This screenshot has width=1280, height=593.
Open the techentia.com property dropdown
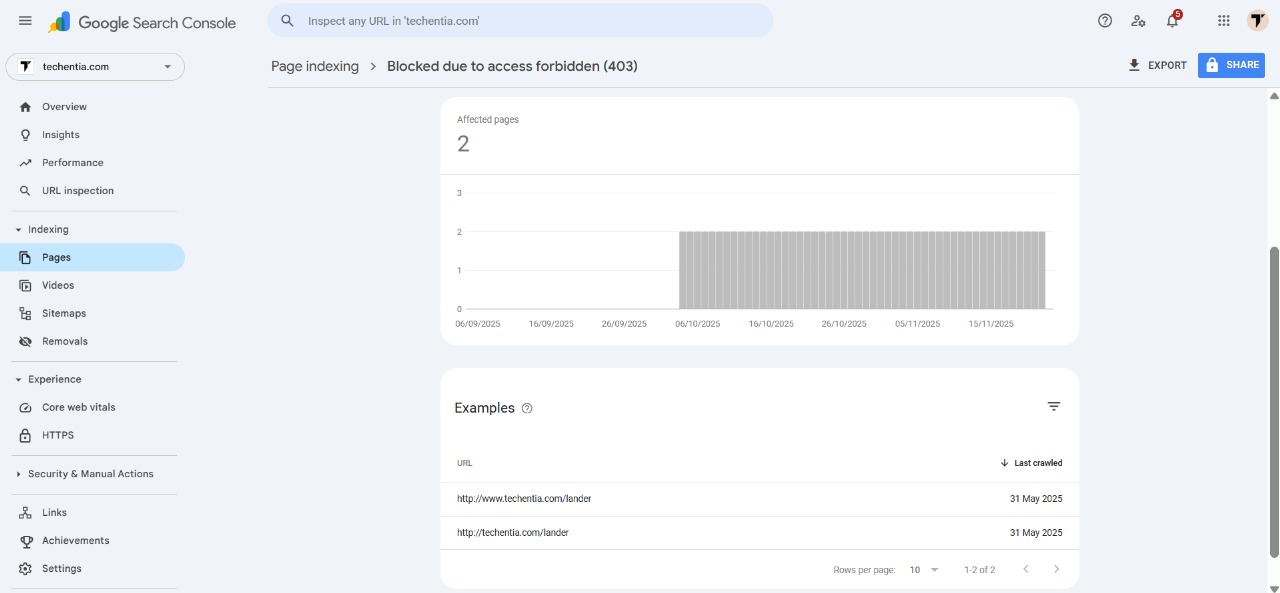(95, 67)
